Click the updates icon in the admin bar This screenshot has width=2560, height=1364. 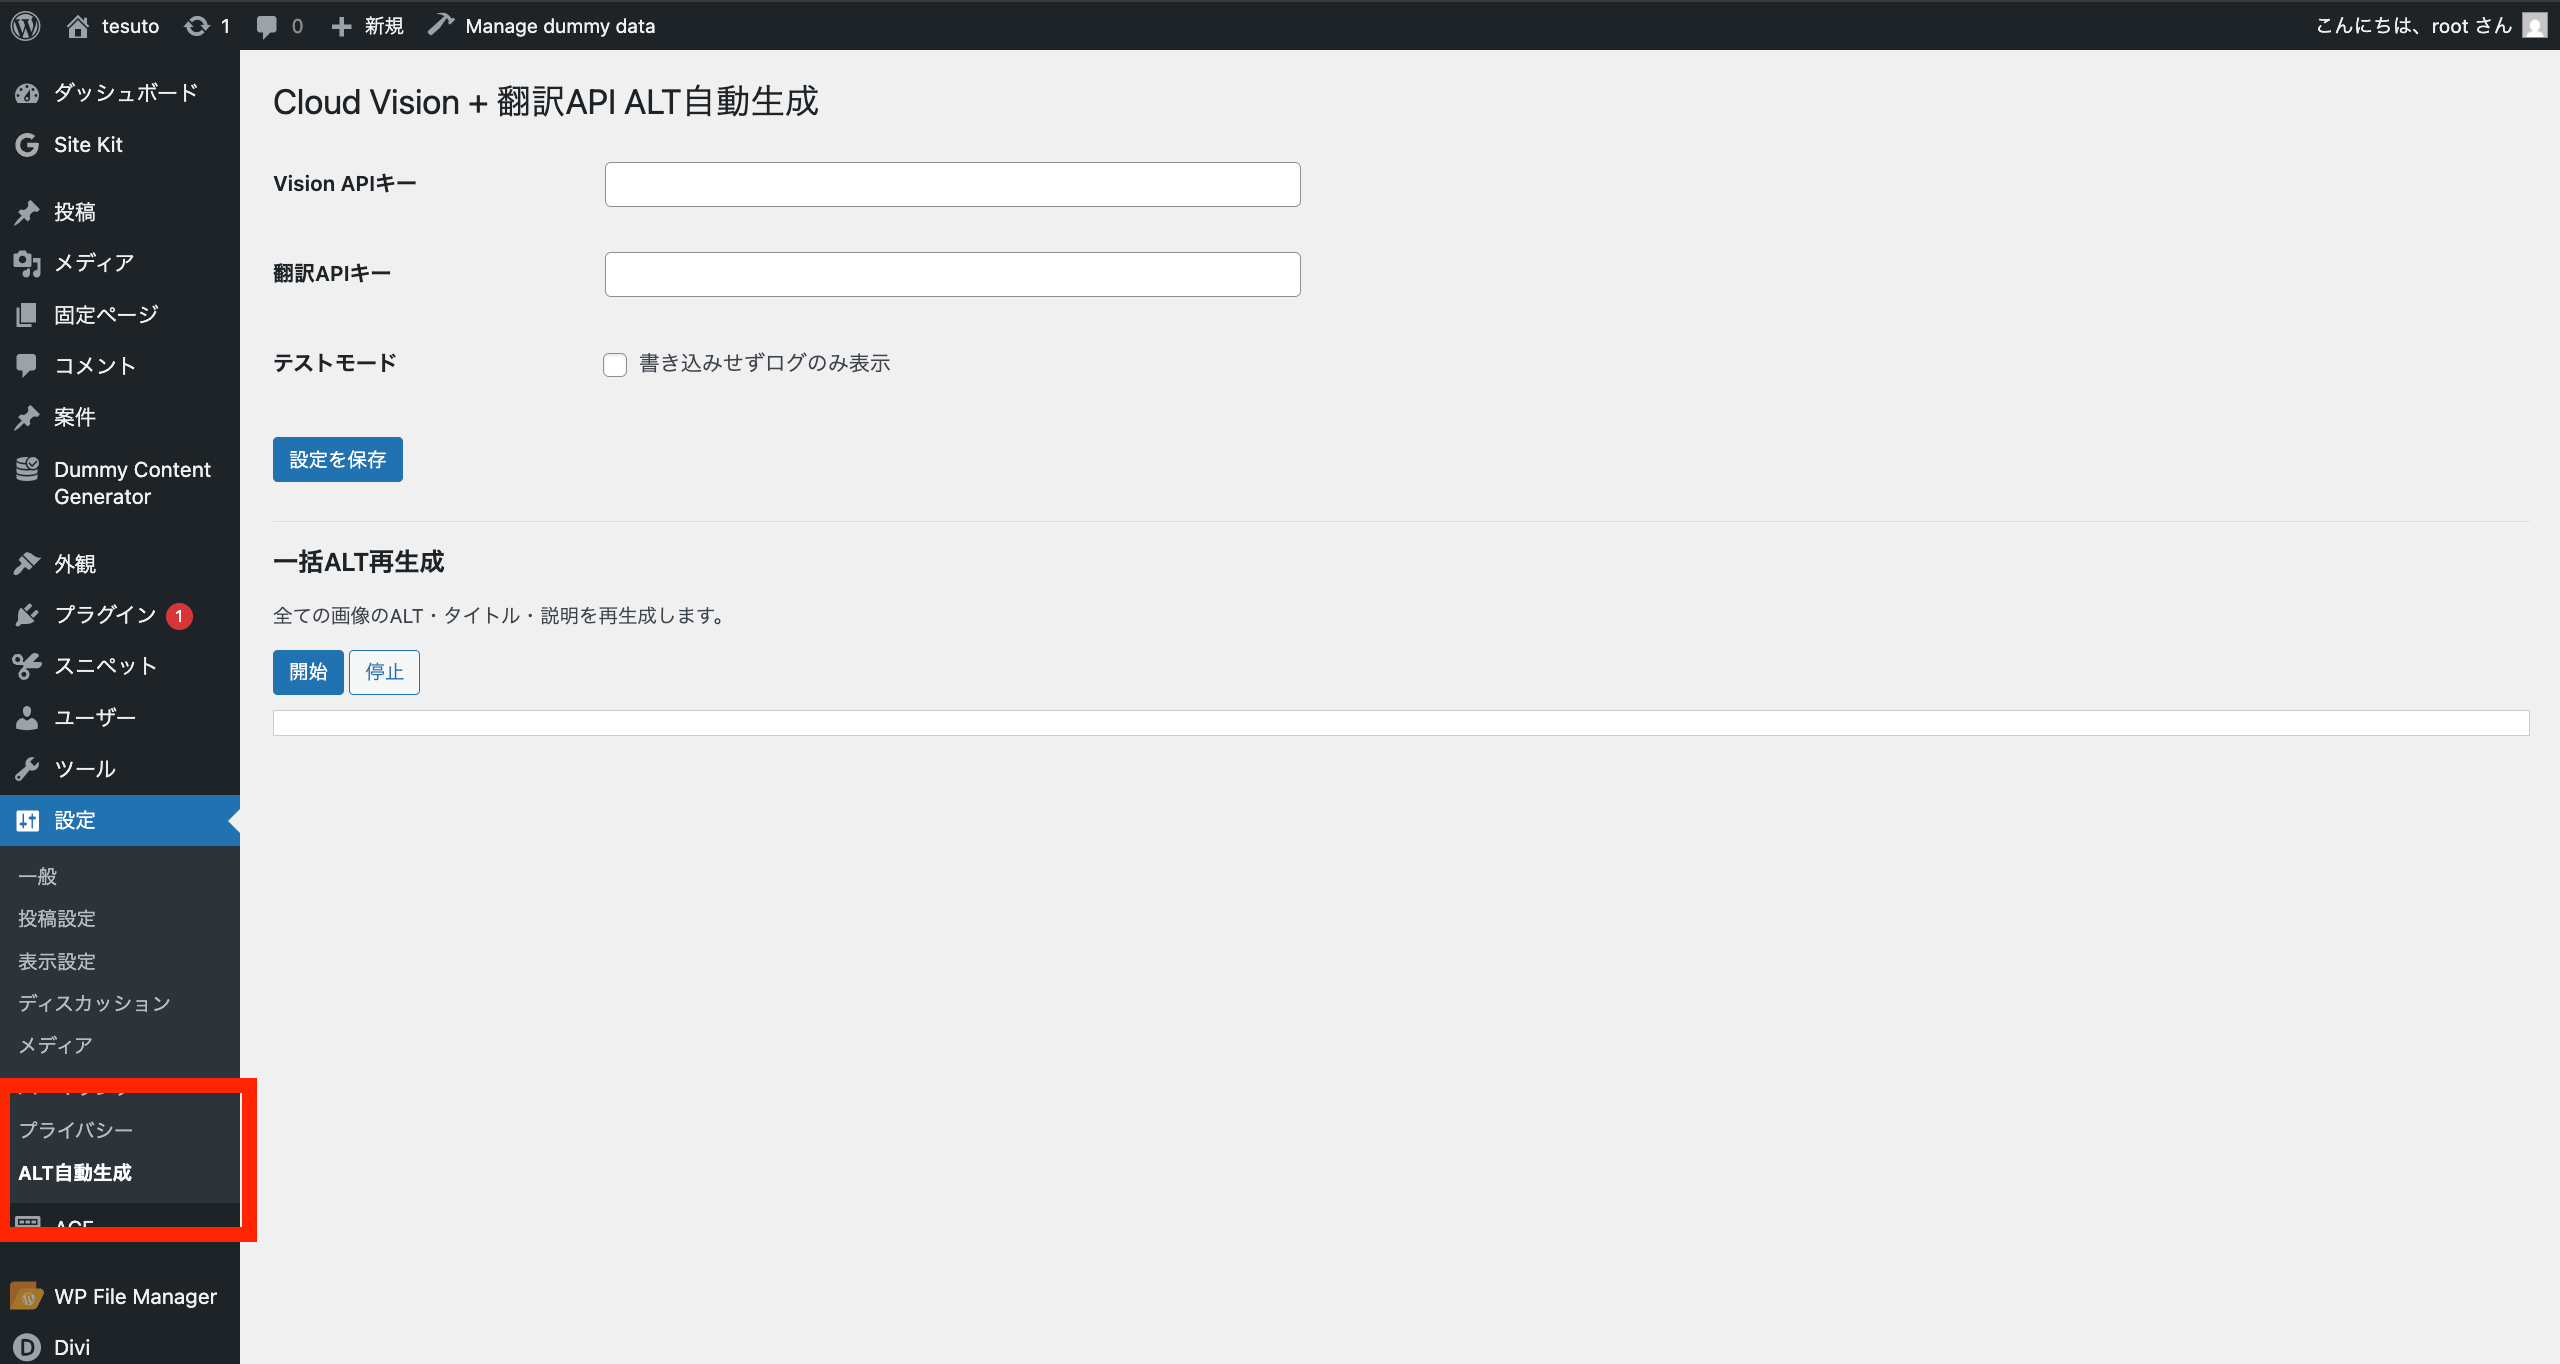click(x=199, y=25)
